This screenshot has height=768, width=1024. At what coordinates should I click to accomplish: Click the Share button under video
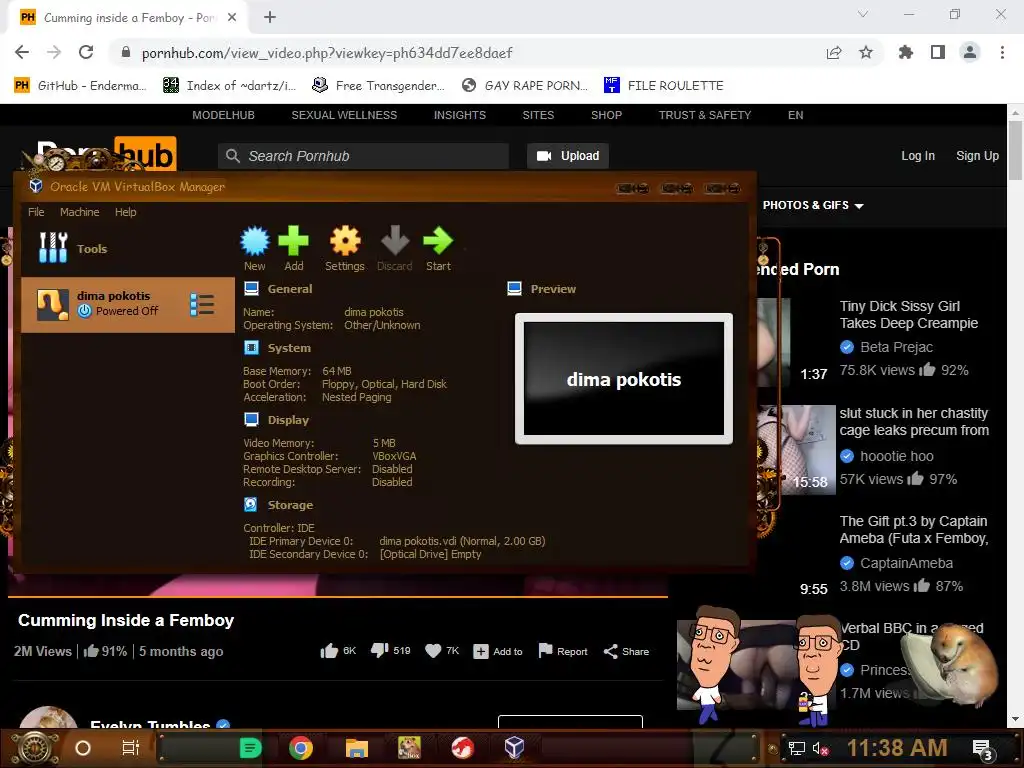pos(626,651)
